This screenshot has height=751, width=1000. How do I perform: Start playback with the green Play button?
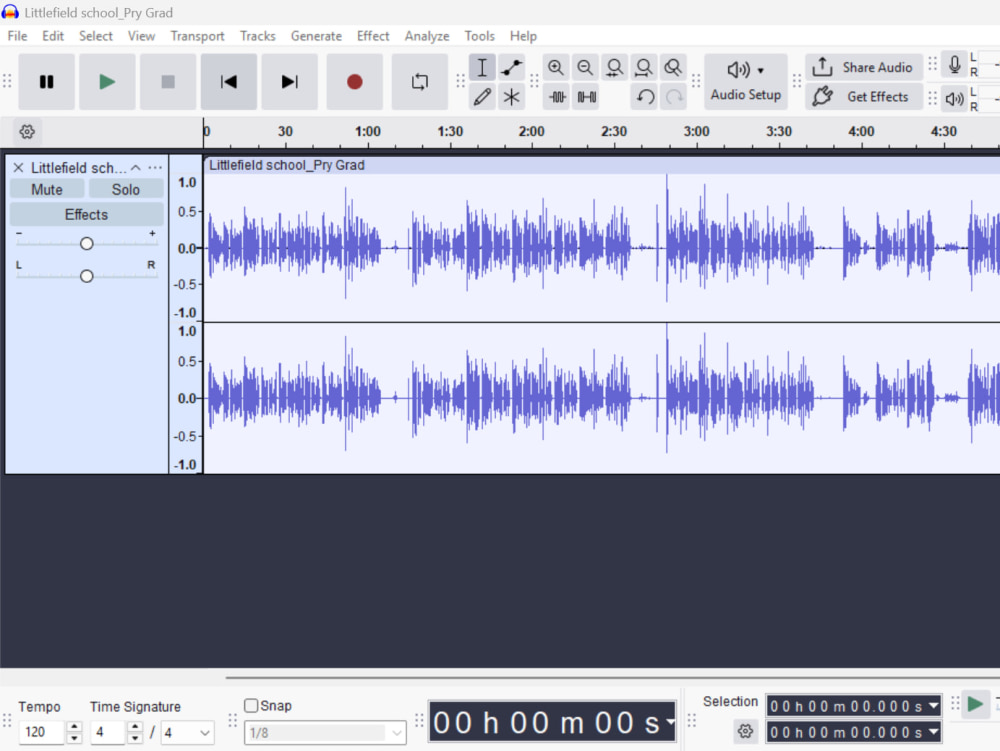[107, 82]
